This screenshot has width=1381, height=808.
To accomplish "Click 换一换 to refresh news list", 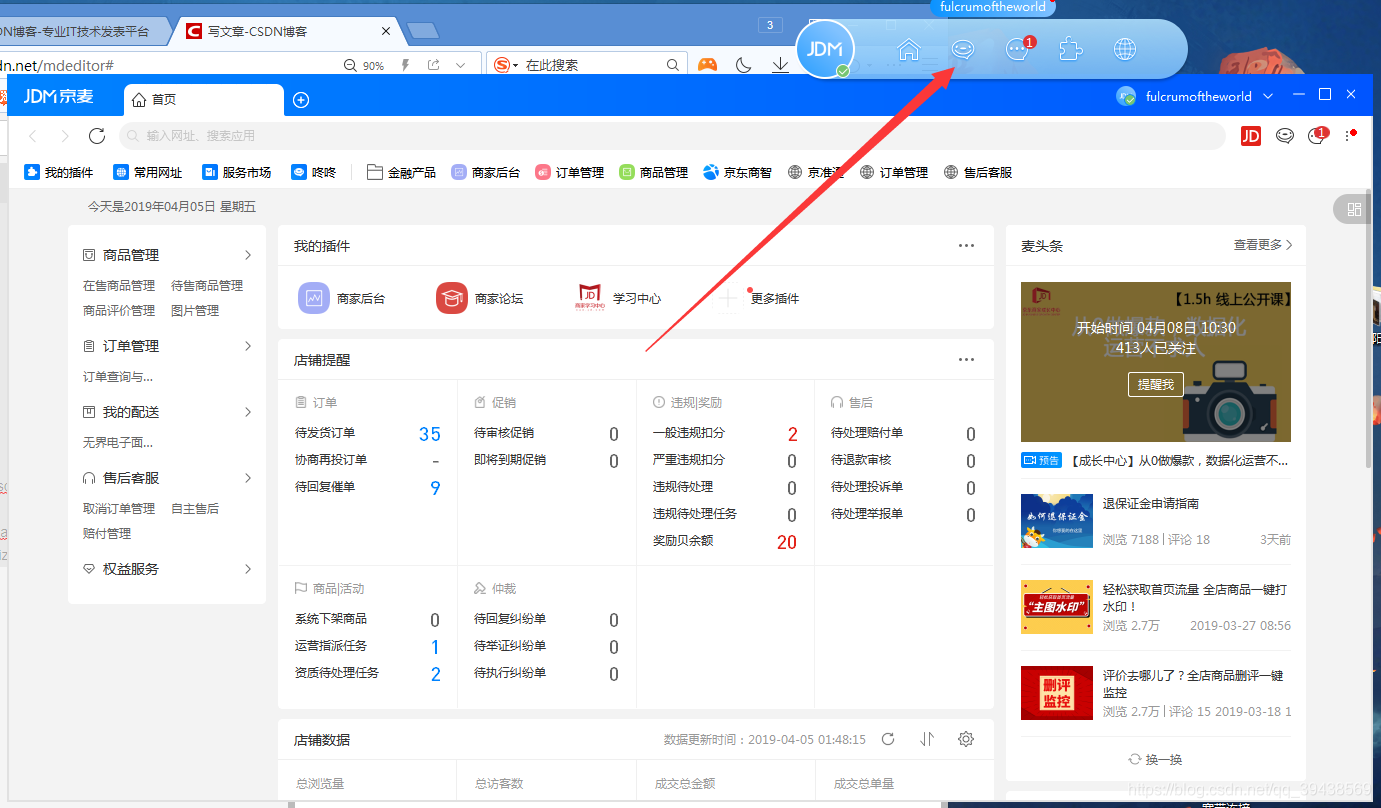I will [1155, 759].
